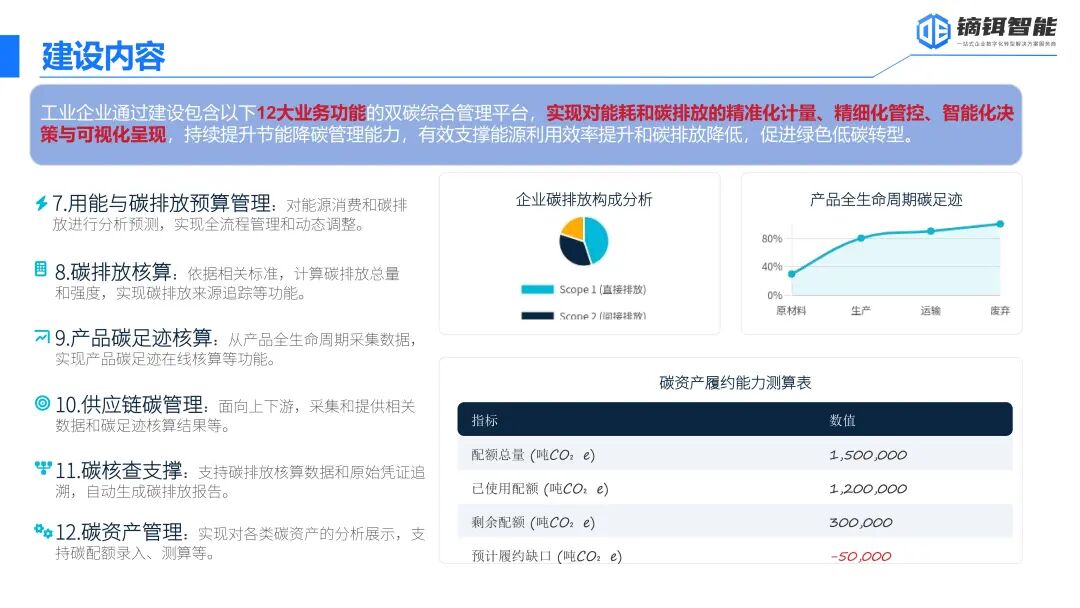Click the 数值 column header

click(x=842, y=420)
